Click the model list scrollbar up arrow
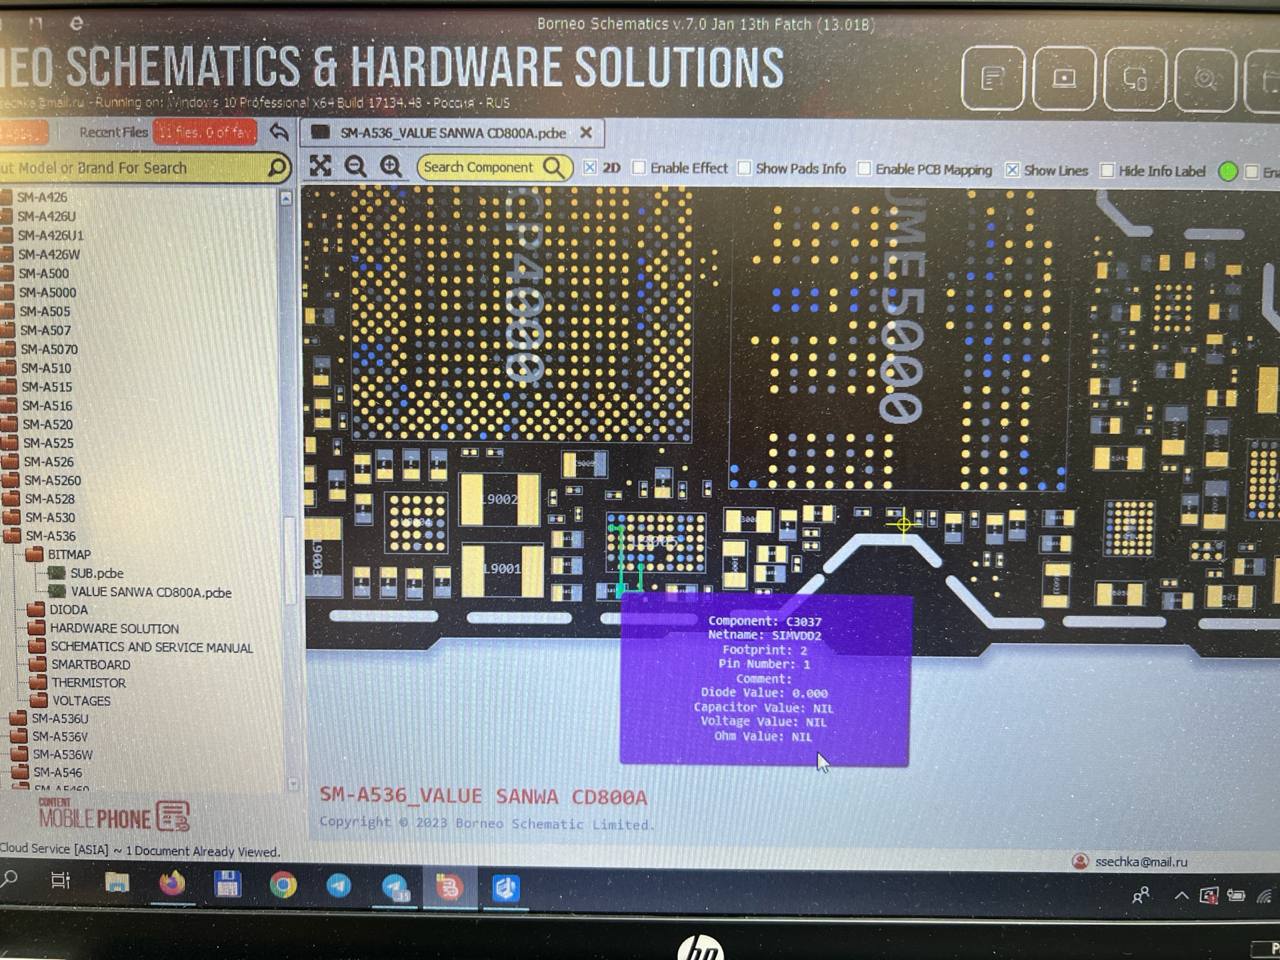This screenshot has height=960, width=1280. point(286,198)
